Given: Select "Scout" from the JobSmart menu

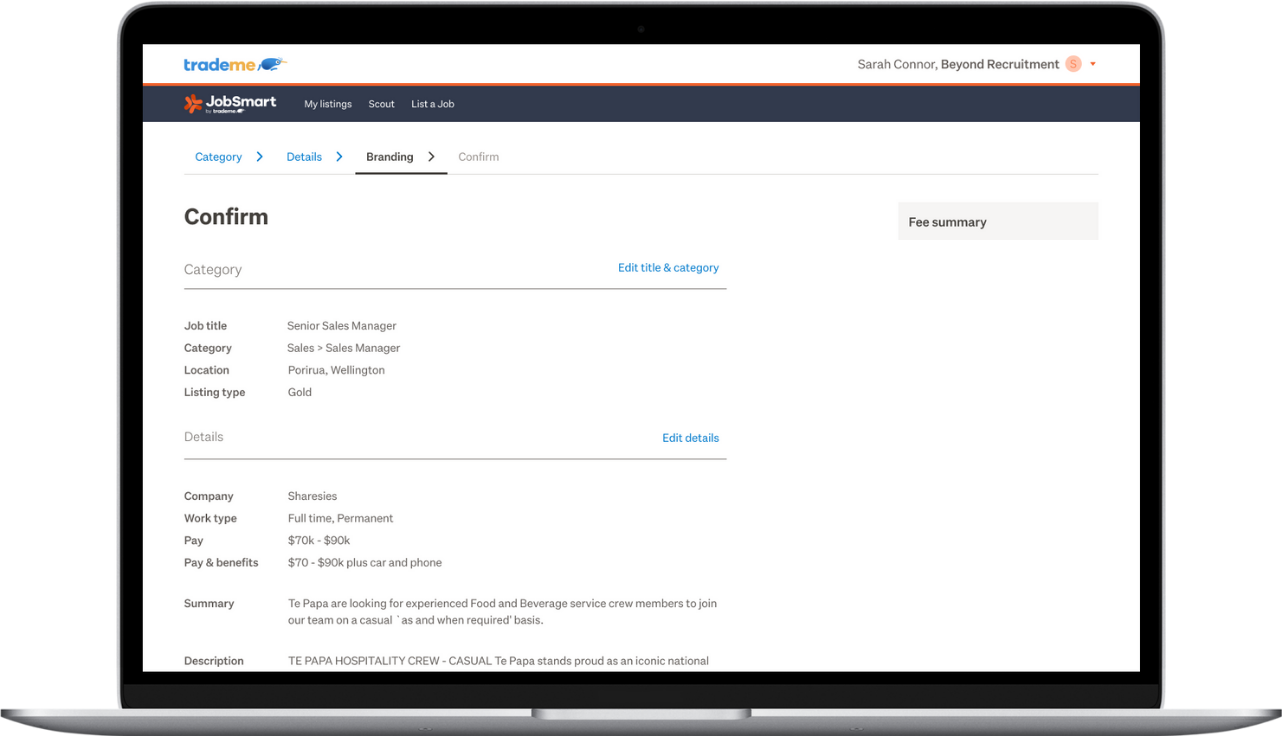Looking at the screenshot, I should pos(381,104).
